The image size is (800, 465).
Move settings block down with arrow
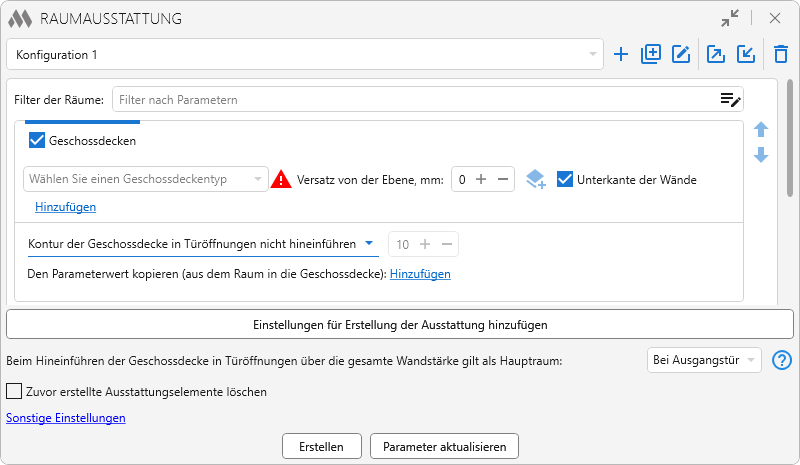pos(761,155)
